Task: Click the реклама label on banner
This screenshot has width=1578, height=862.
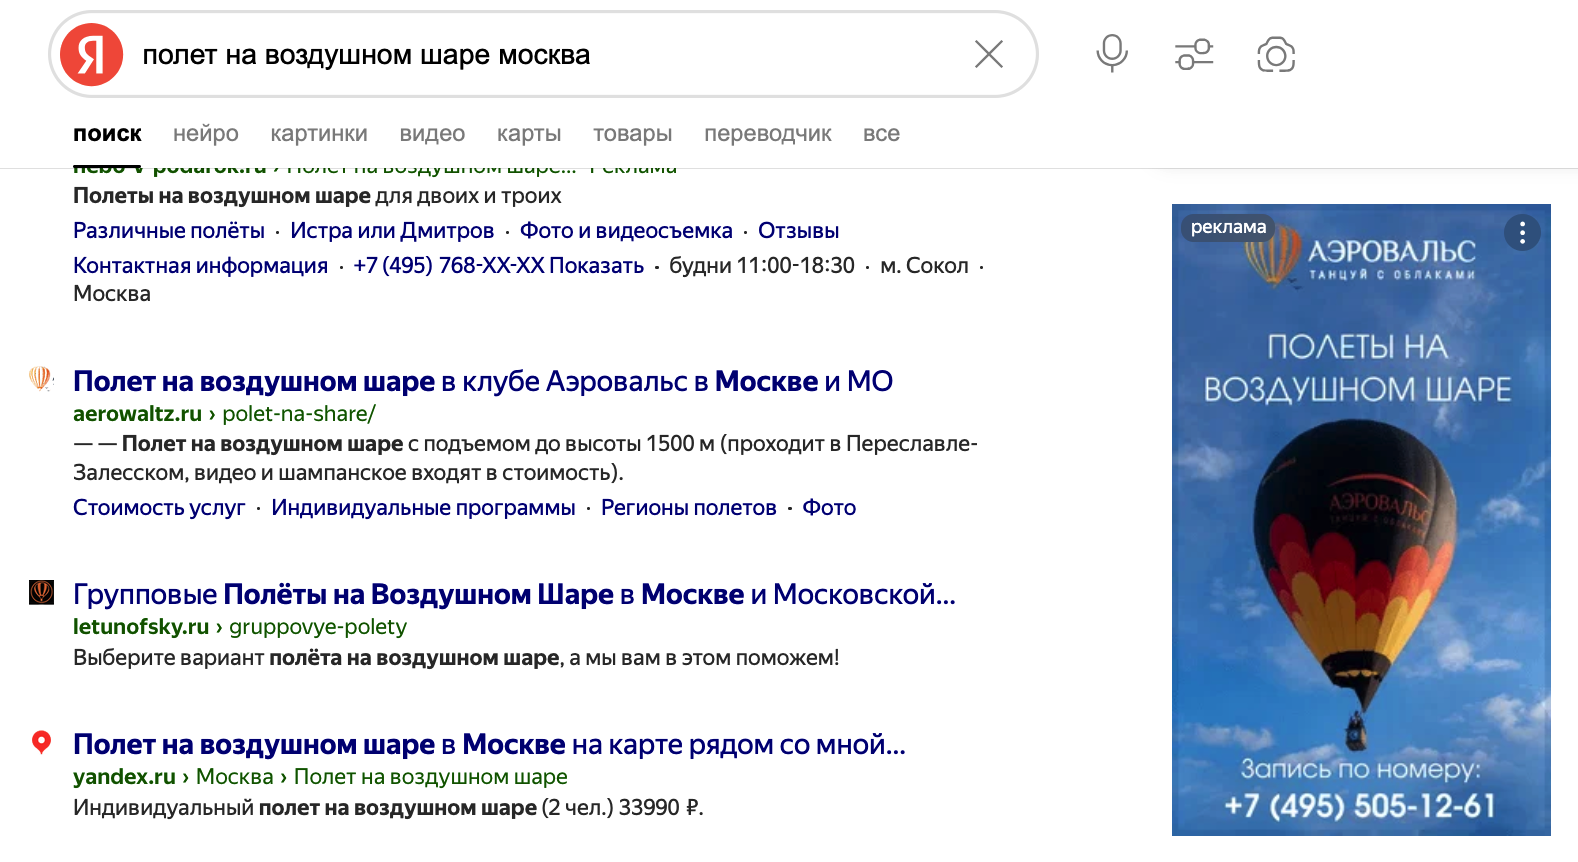Action: [x=1228, y=227]
